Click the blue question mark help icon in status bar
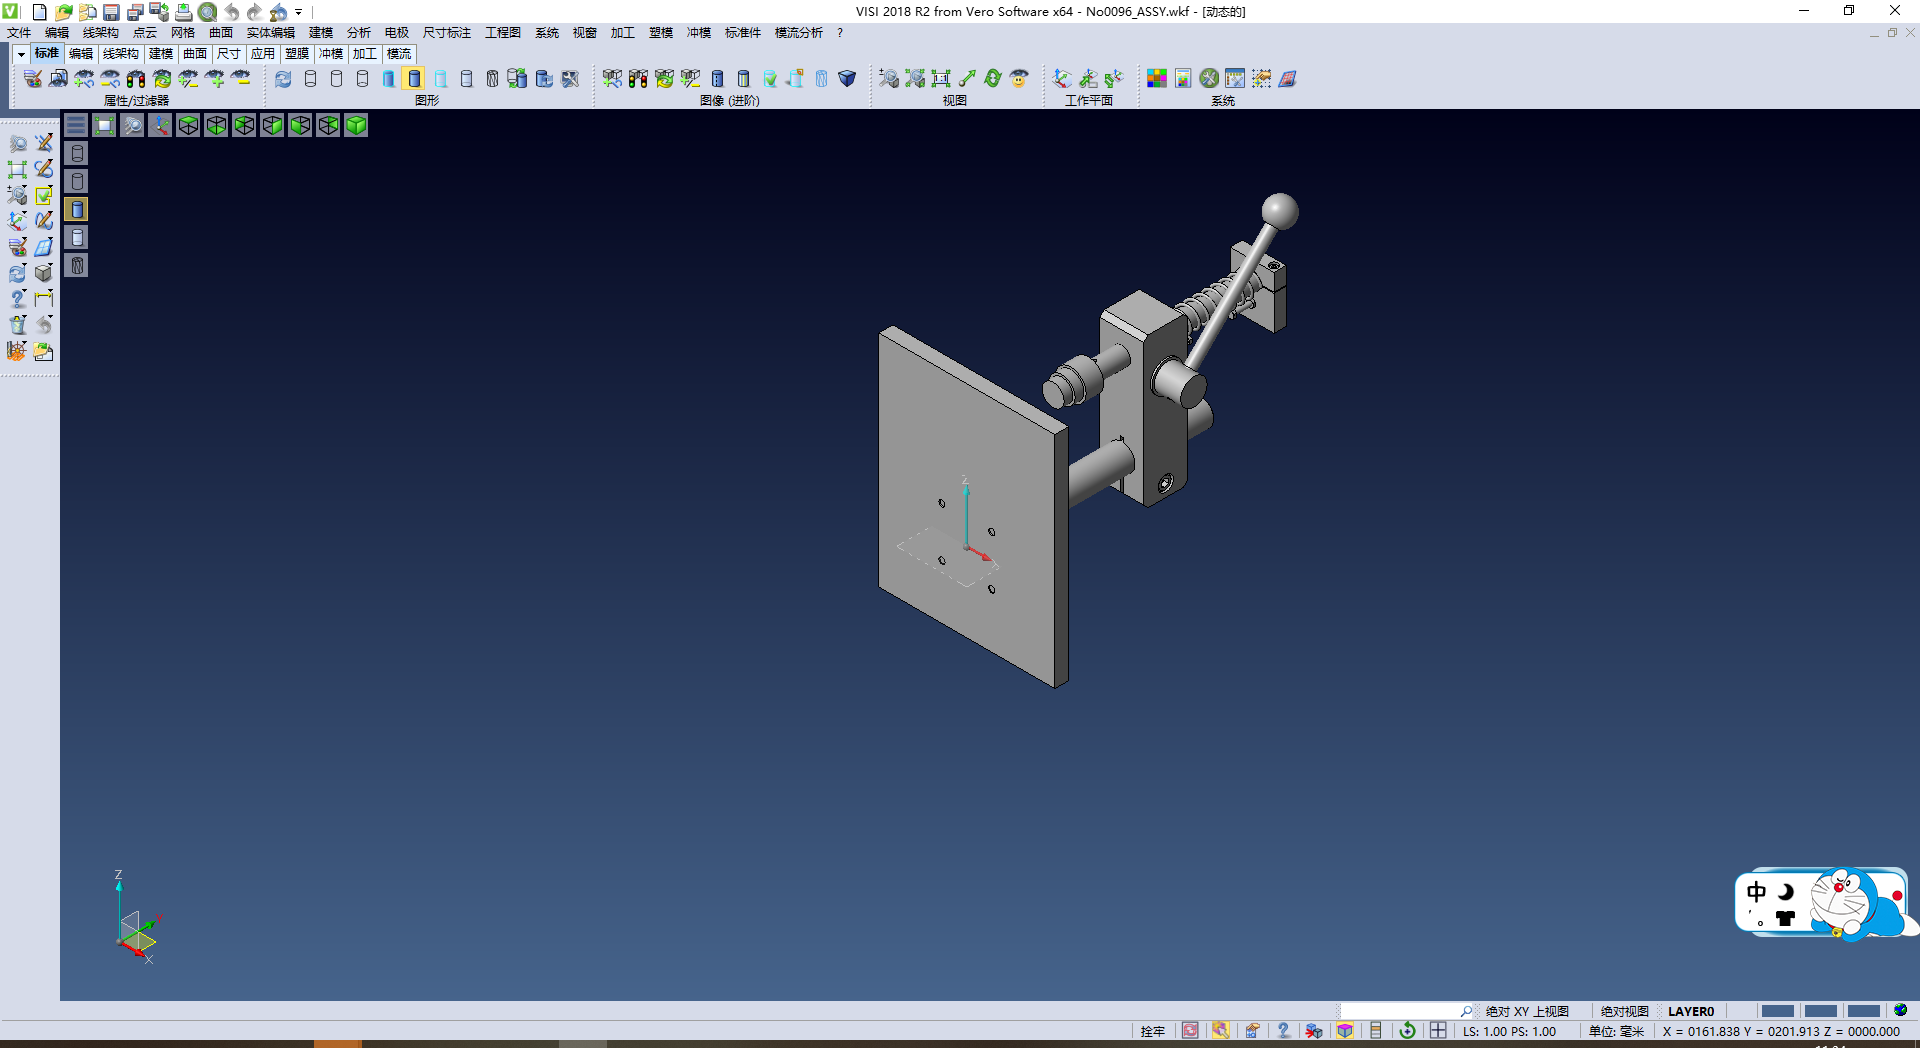This screenshot has height=1048, width=1920. 1283,1031
